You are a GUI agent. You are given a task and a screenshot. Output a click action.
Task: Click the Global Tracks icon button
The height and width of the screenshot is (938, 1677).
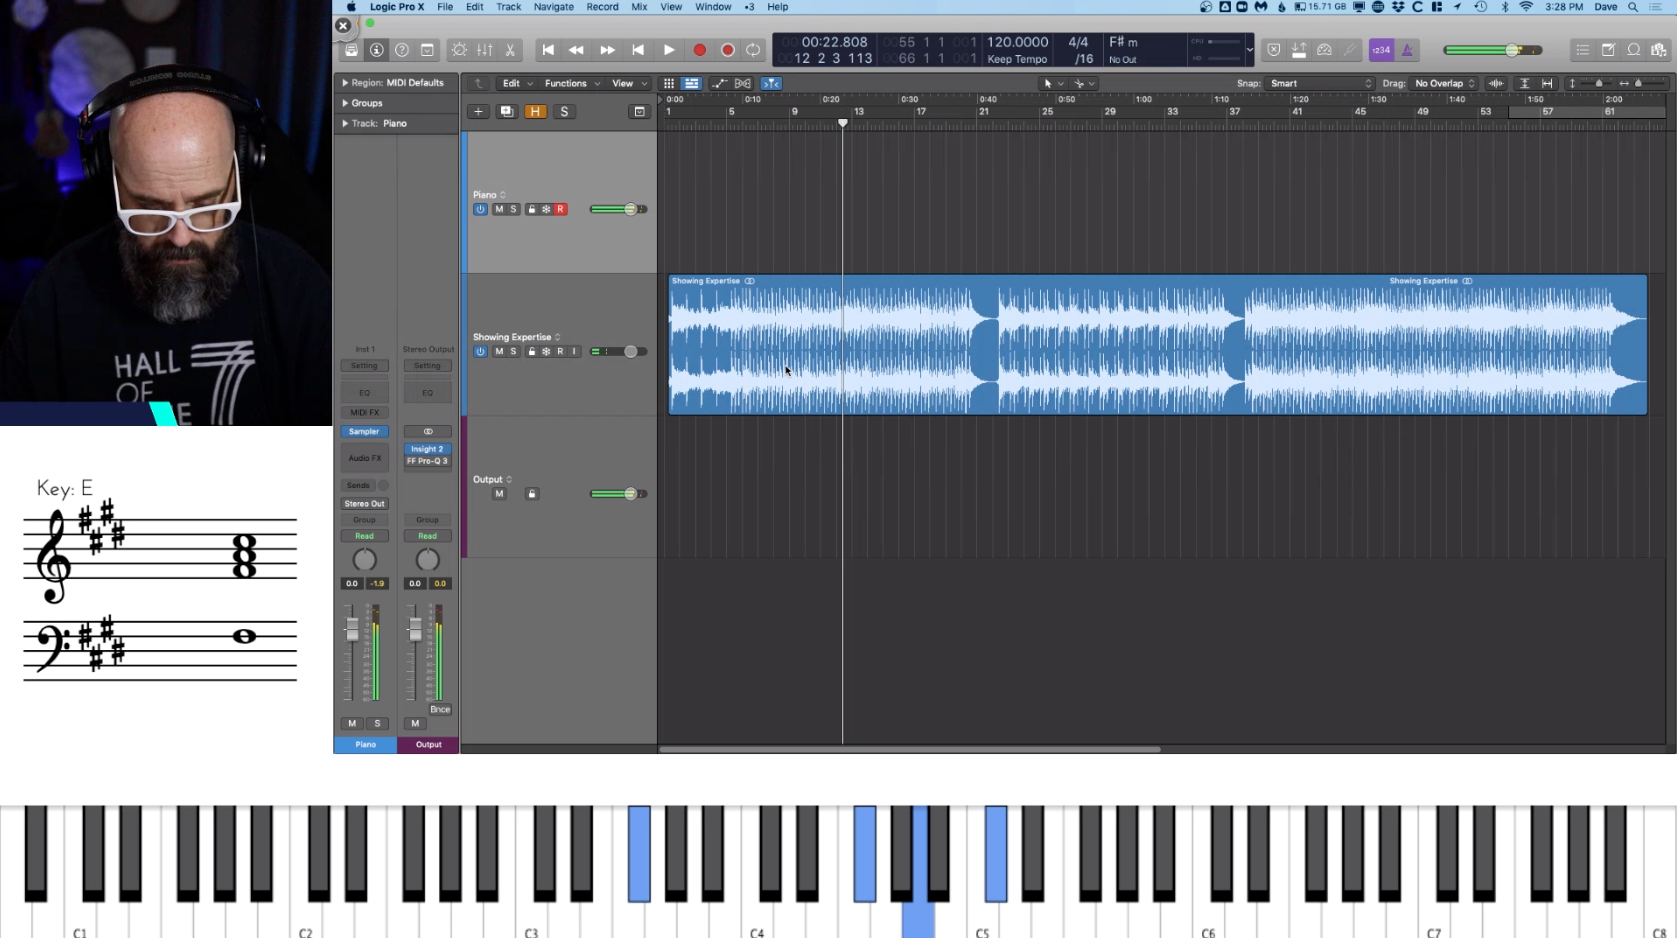point(640,112)
